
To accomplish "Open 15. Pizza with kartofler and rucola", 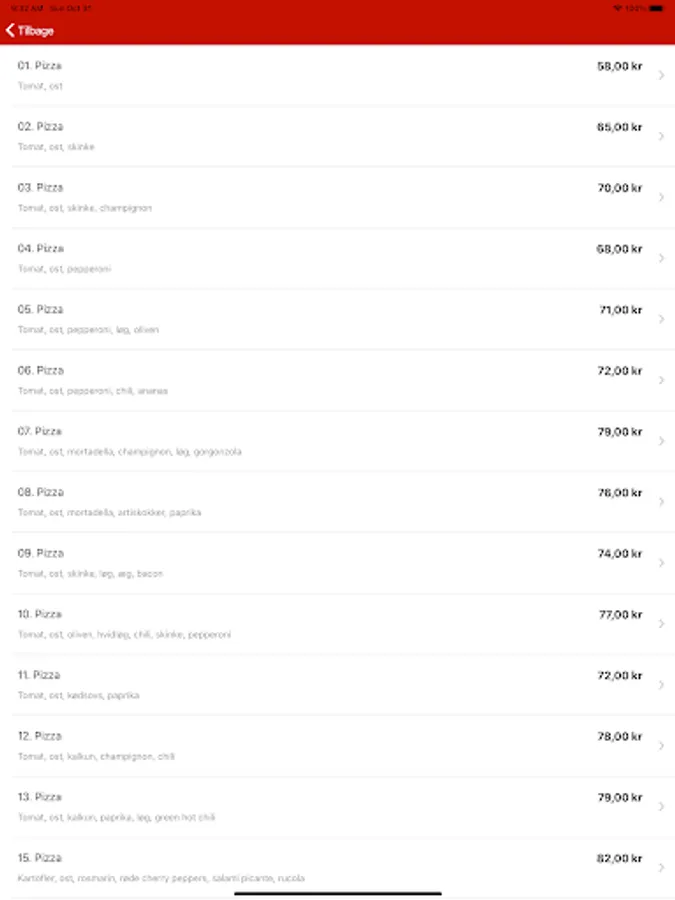I will click(343, 867).
